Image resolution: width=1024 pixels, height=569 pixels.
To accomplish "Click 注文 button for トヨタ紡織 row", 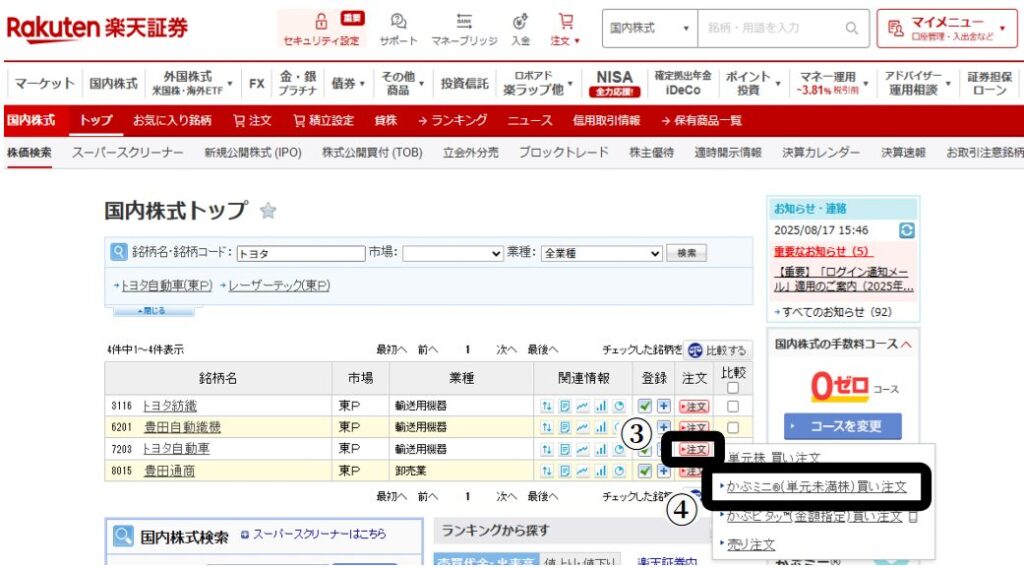I will 694,406.
